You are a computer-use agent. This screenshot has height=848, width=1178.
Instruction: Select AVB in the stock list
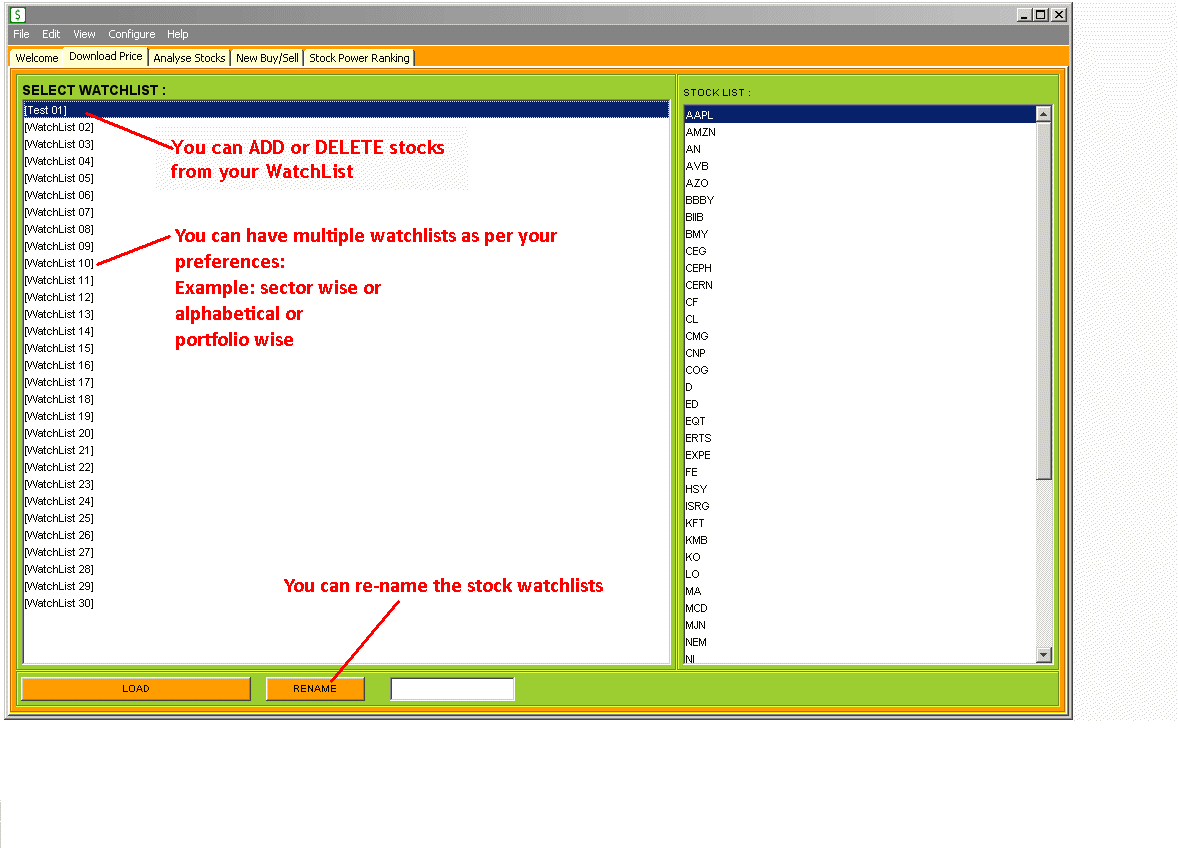[x=860, y=166]
